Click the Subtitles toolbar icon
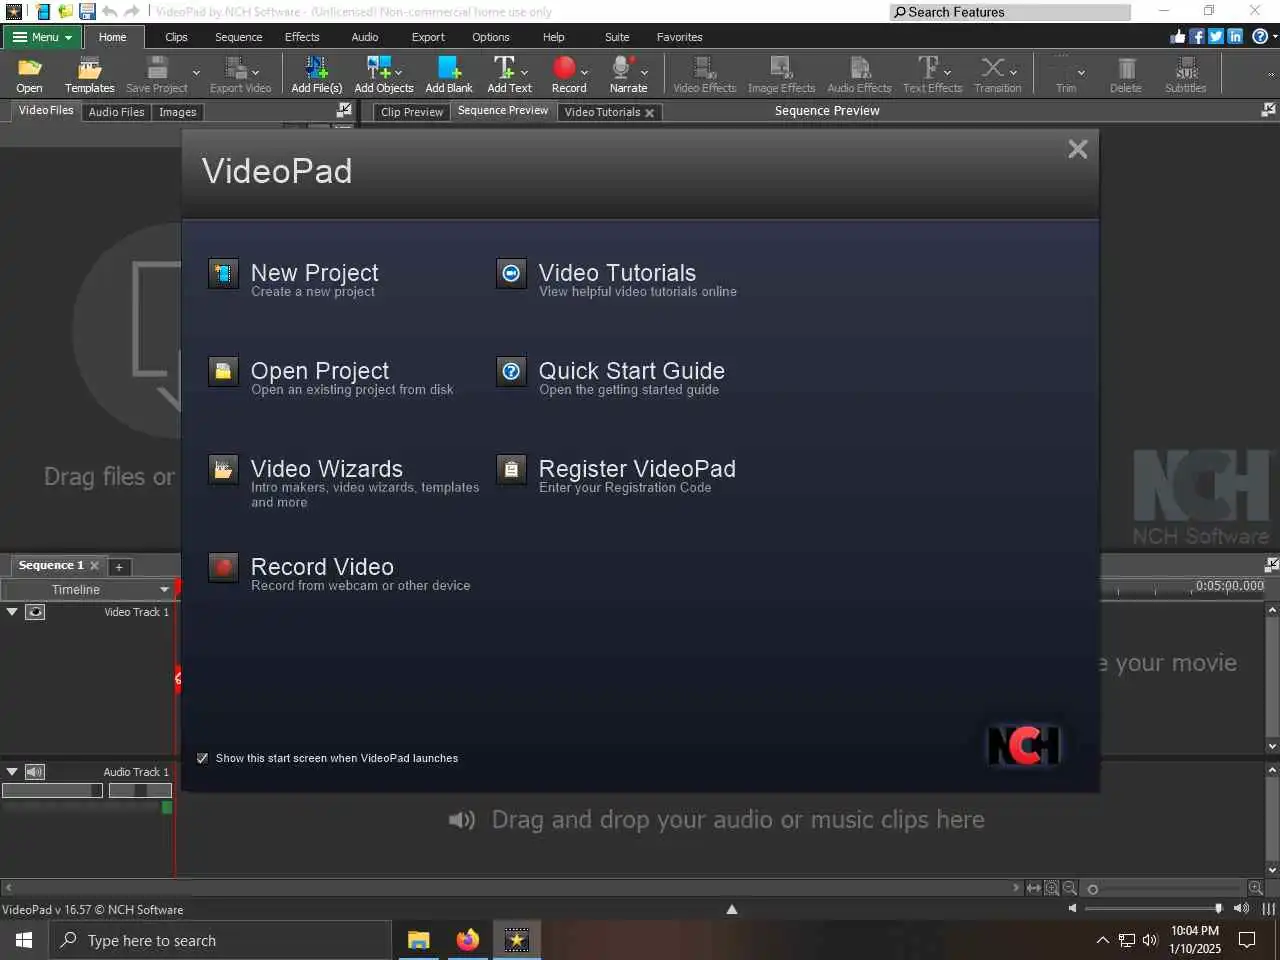Image resolution: width=1280 pixels, height=960 pixels. coord(1186,68)
